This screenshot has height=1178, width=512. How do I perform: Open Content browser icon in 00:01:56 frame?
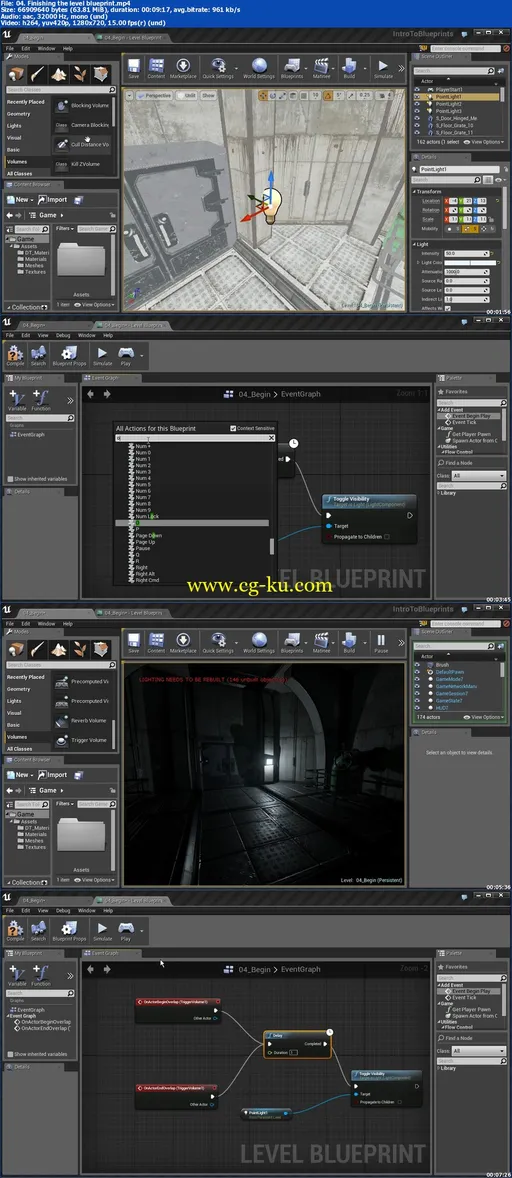pyautogui.click(x=156, y=67)
